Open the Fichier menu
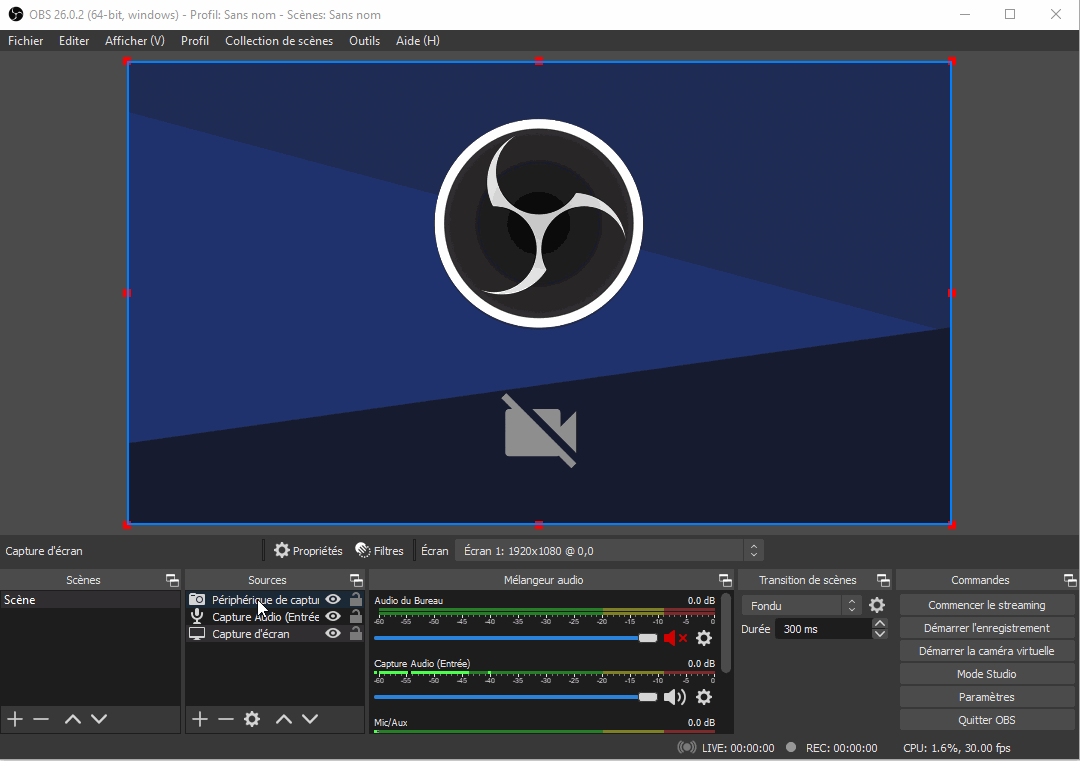Viewport: 1080px width, 761px height. [x=25, y=41]
